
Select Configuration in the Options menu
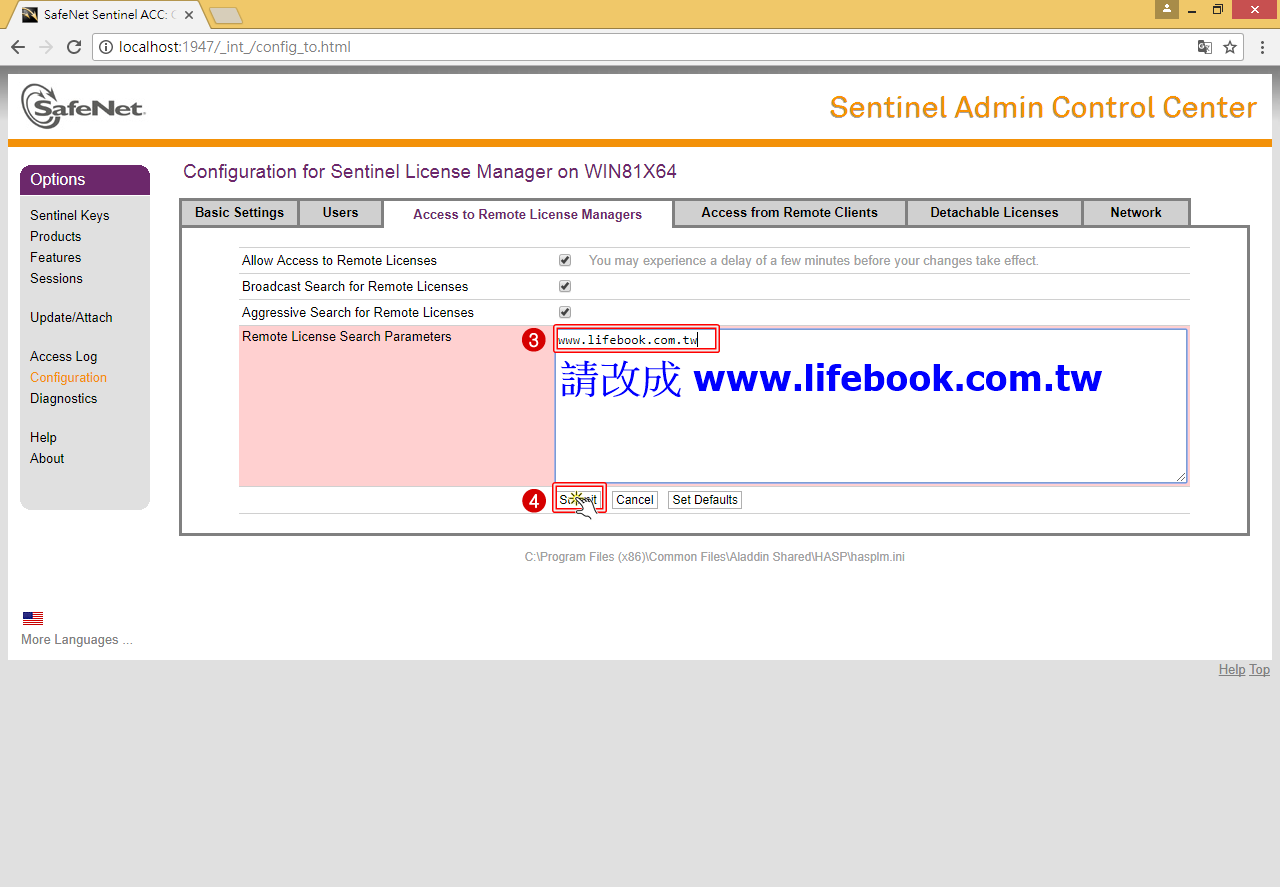tap(68, 377)
